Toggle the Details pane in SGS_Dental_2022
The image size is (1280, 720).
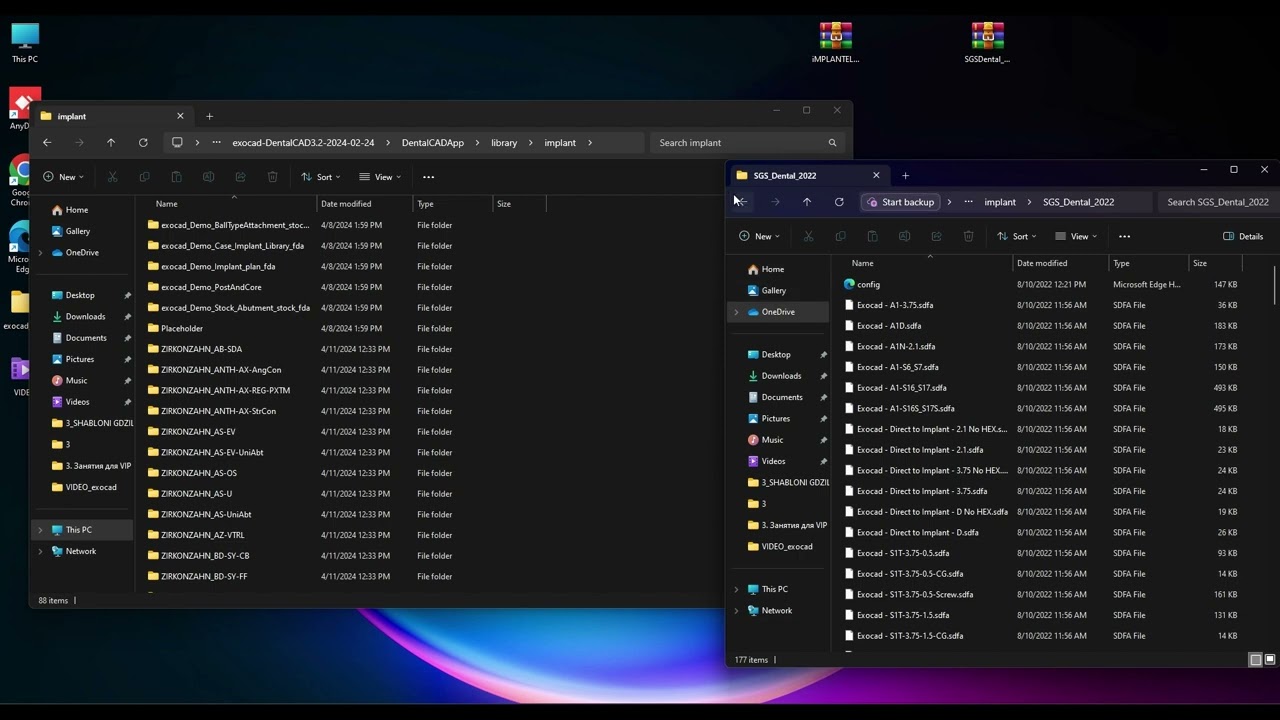click(1243, 236)
